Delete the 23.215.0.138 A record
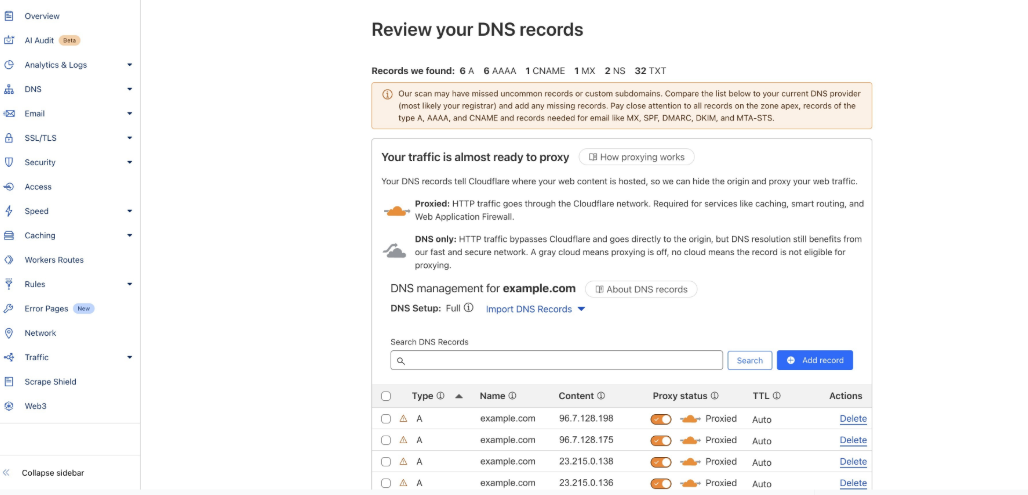Image resolution: width=1028 pixels, height=495 pixels. [x=852, y=462]
